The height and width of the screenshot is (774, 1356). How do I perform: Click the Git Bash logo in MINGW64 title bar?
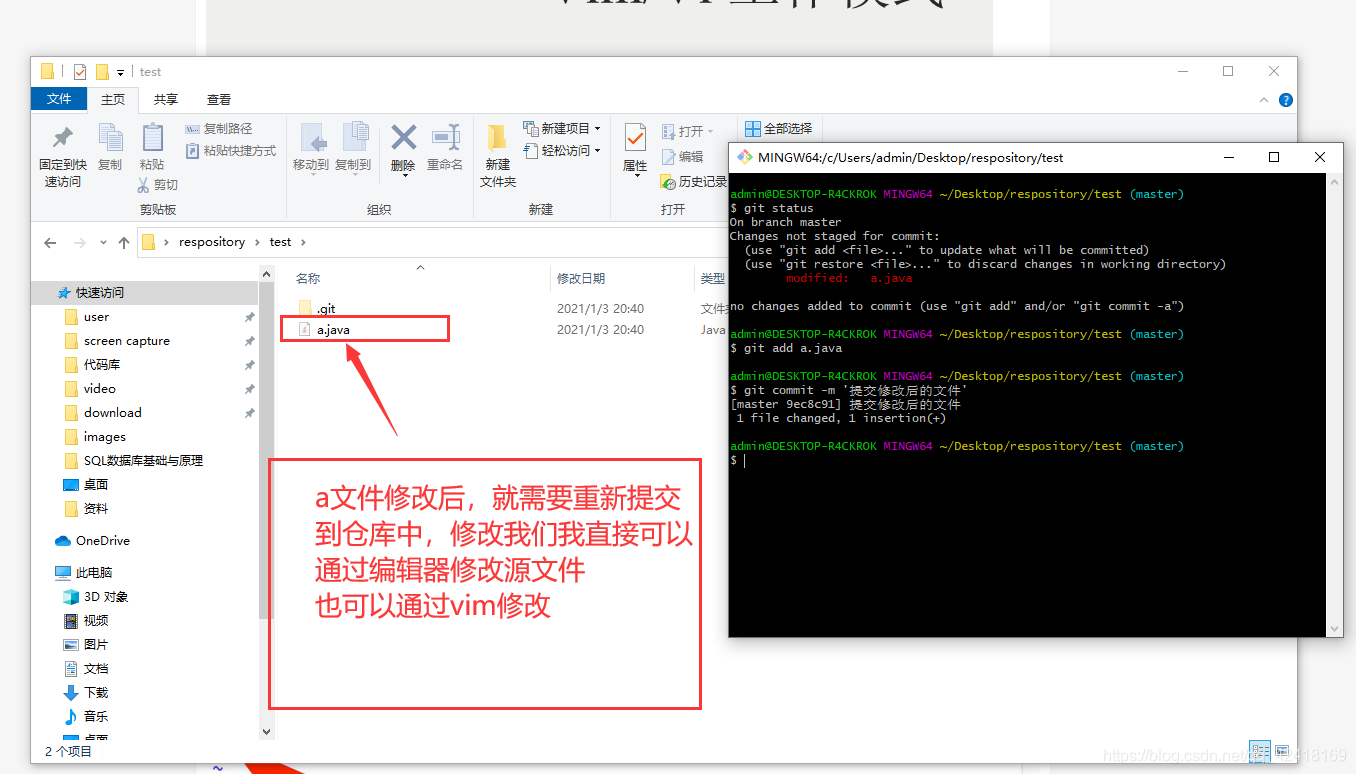(x=745, y=157)
